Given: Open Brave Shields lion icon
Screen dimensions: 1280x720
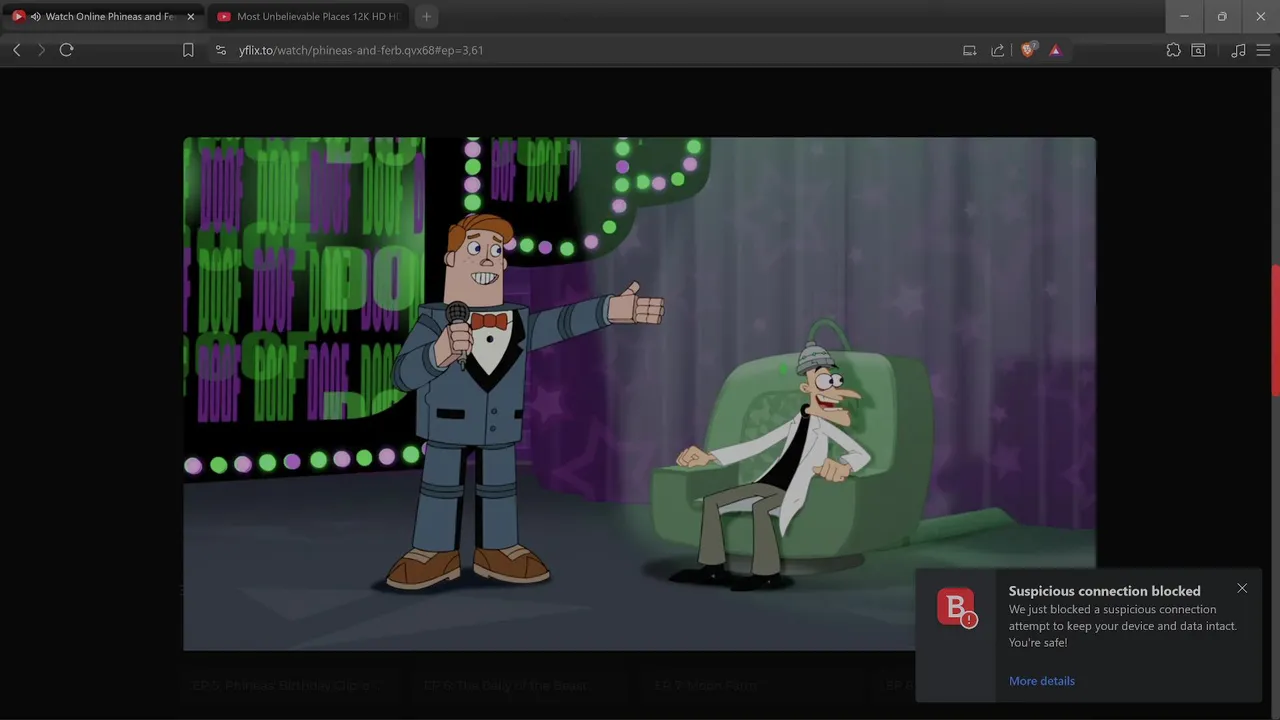Looking at the screenshot, I should click(x=1027, y=50).
